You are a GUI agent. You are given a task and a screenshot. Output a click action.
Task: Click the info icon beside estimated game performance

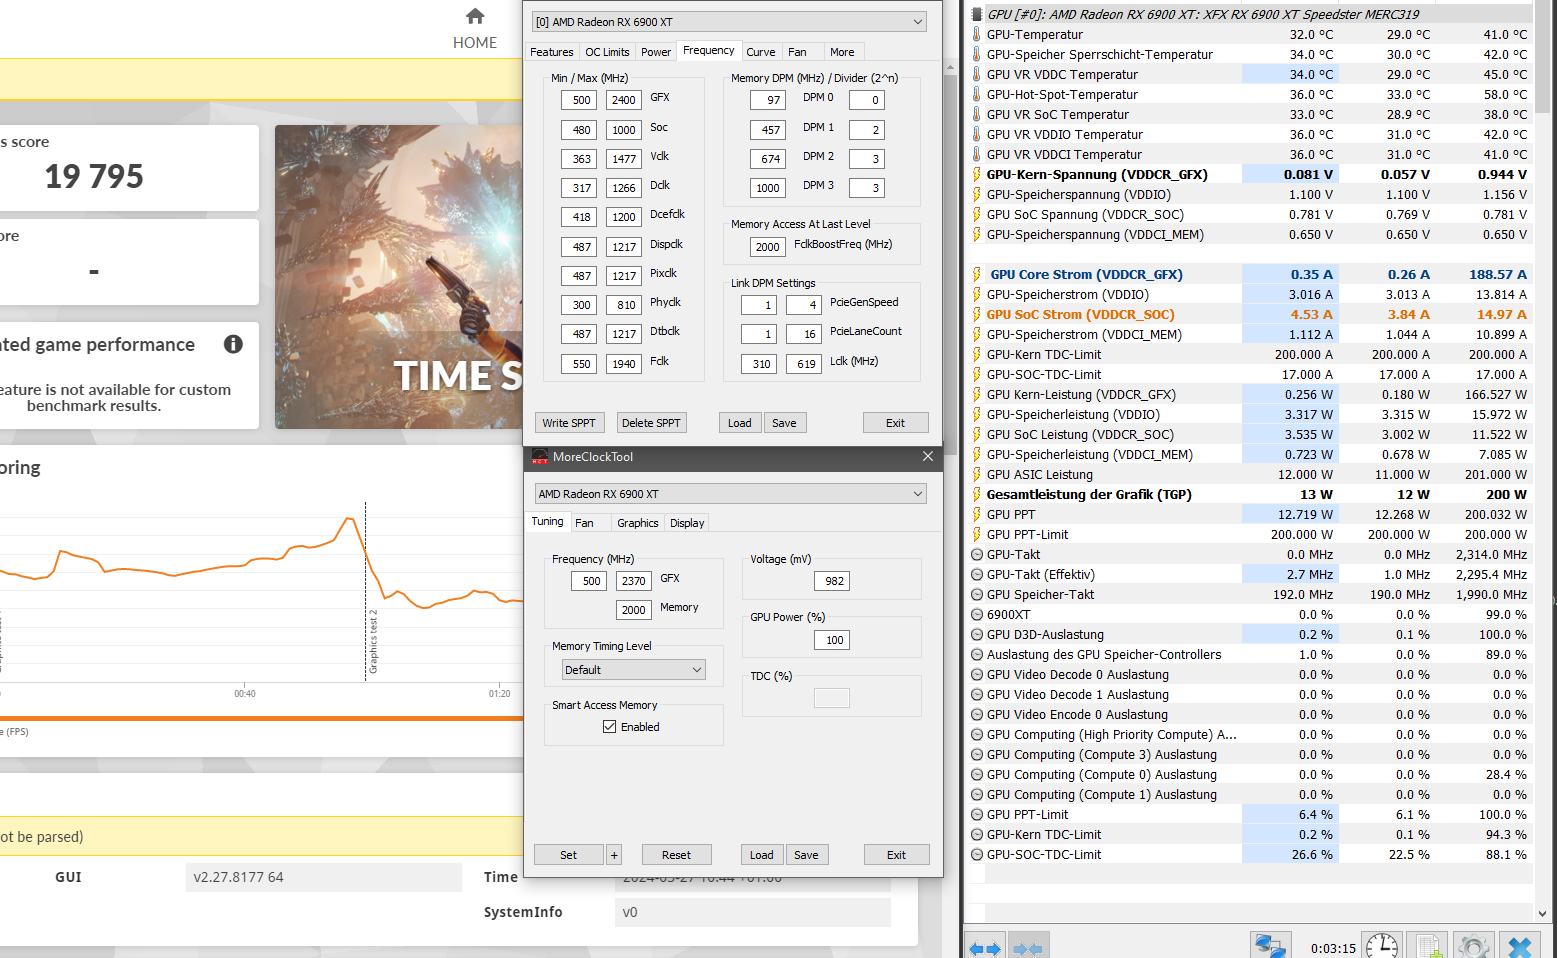(x=233, y=344)
